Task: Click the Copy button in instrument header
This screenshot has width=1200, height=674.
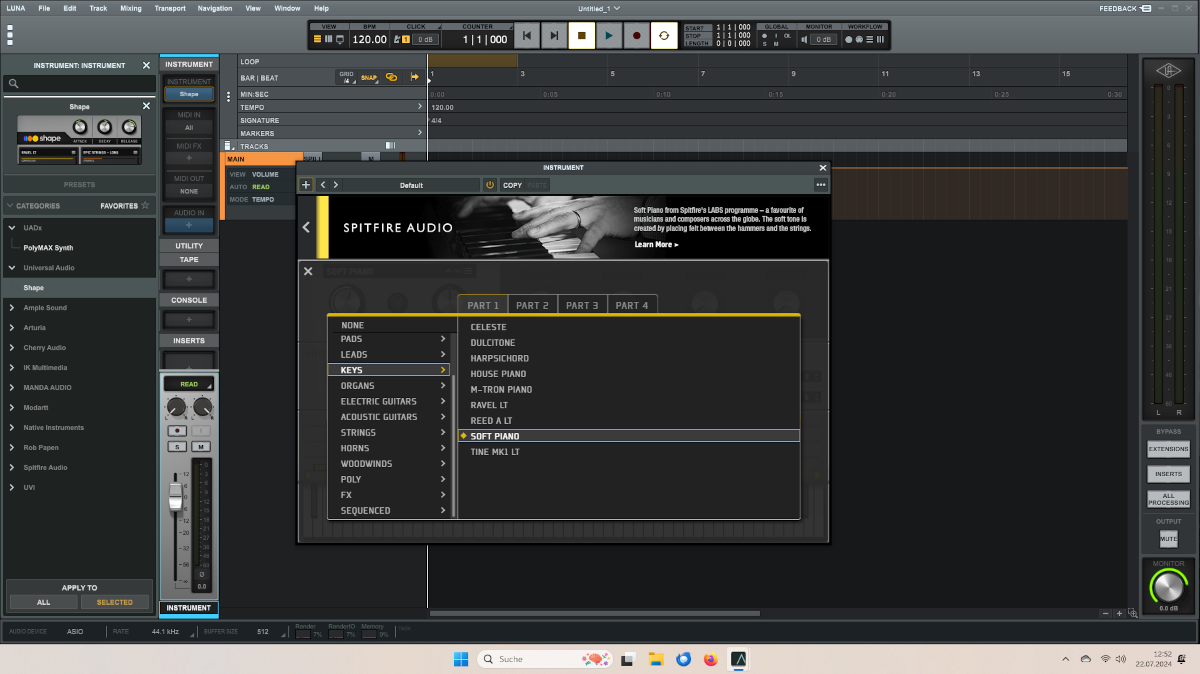Action: point(512,185)
